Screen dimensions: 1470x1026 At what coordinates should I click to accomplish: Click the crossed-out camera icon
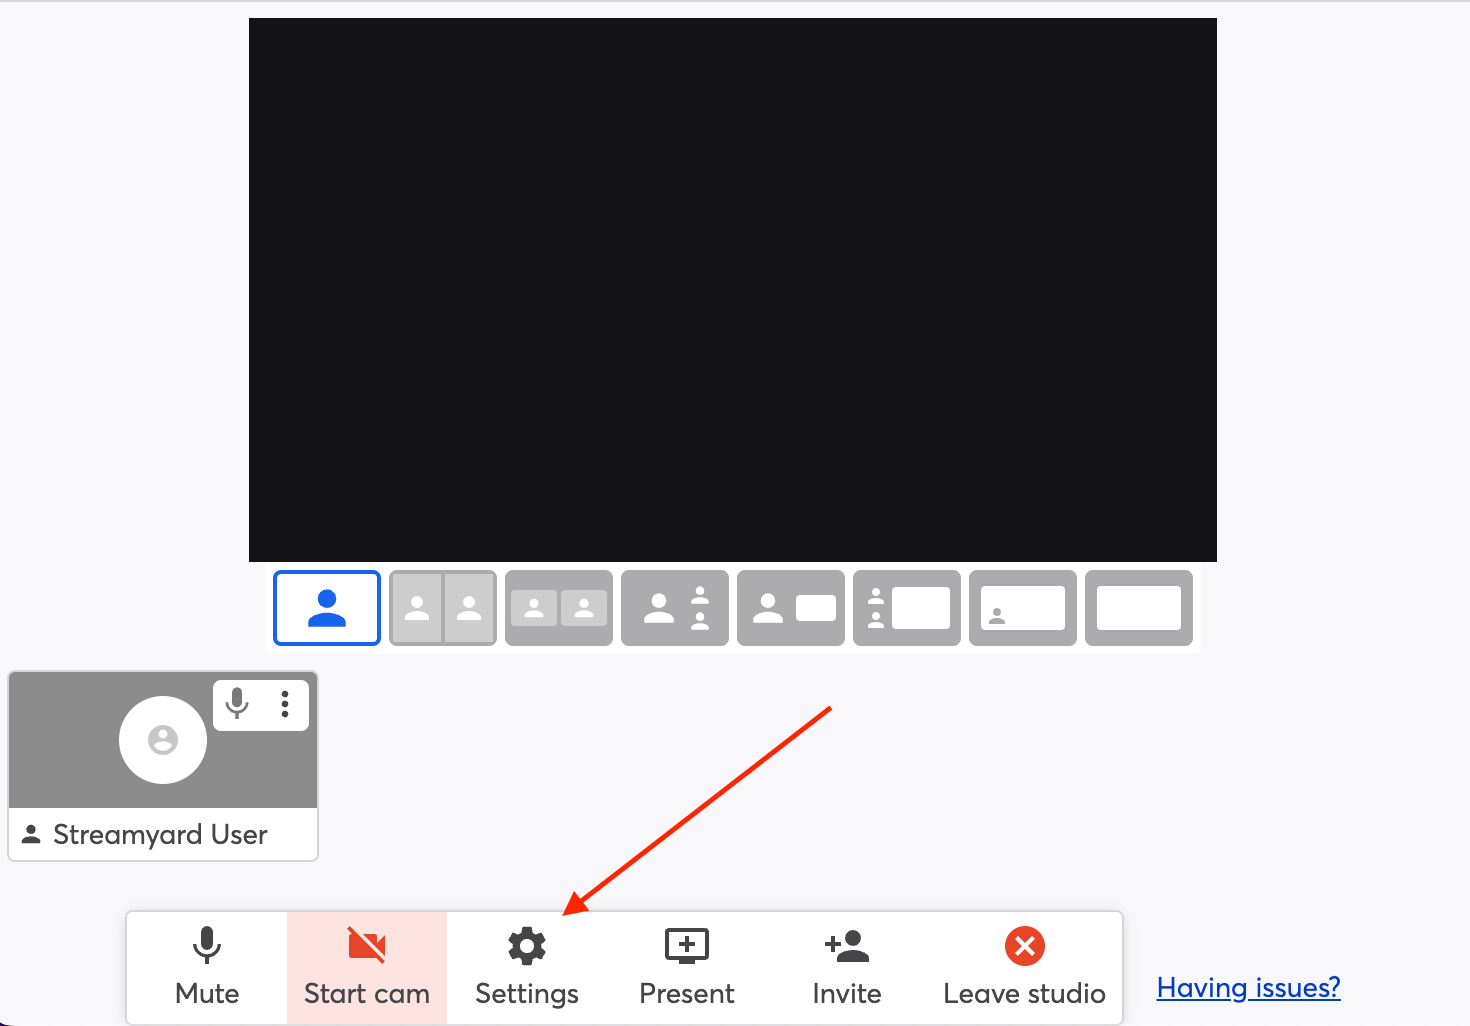click(366, 945)
